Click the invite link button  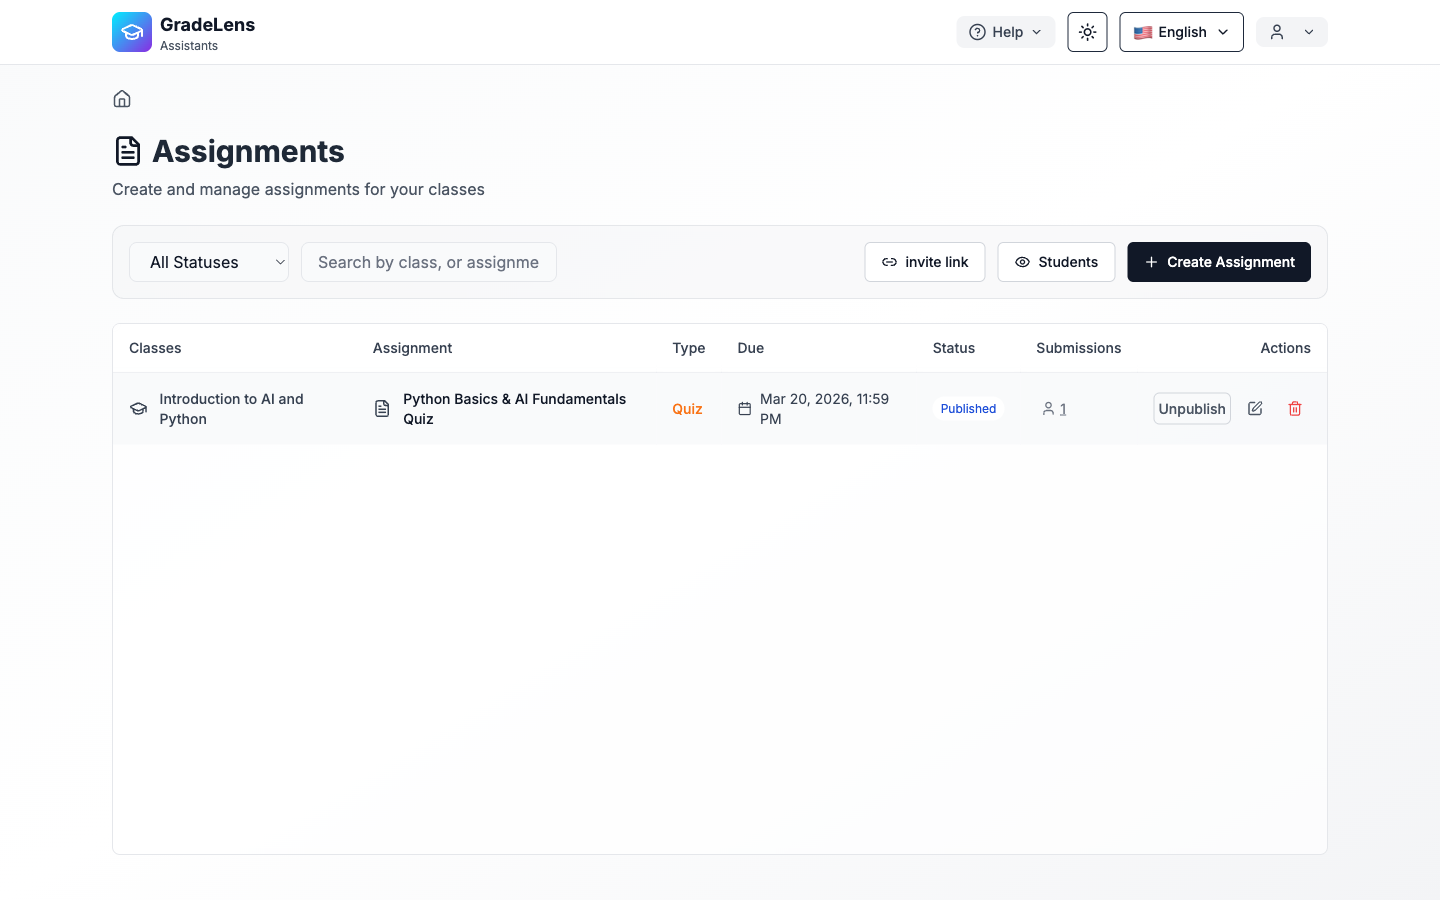point(925,262)
